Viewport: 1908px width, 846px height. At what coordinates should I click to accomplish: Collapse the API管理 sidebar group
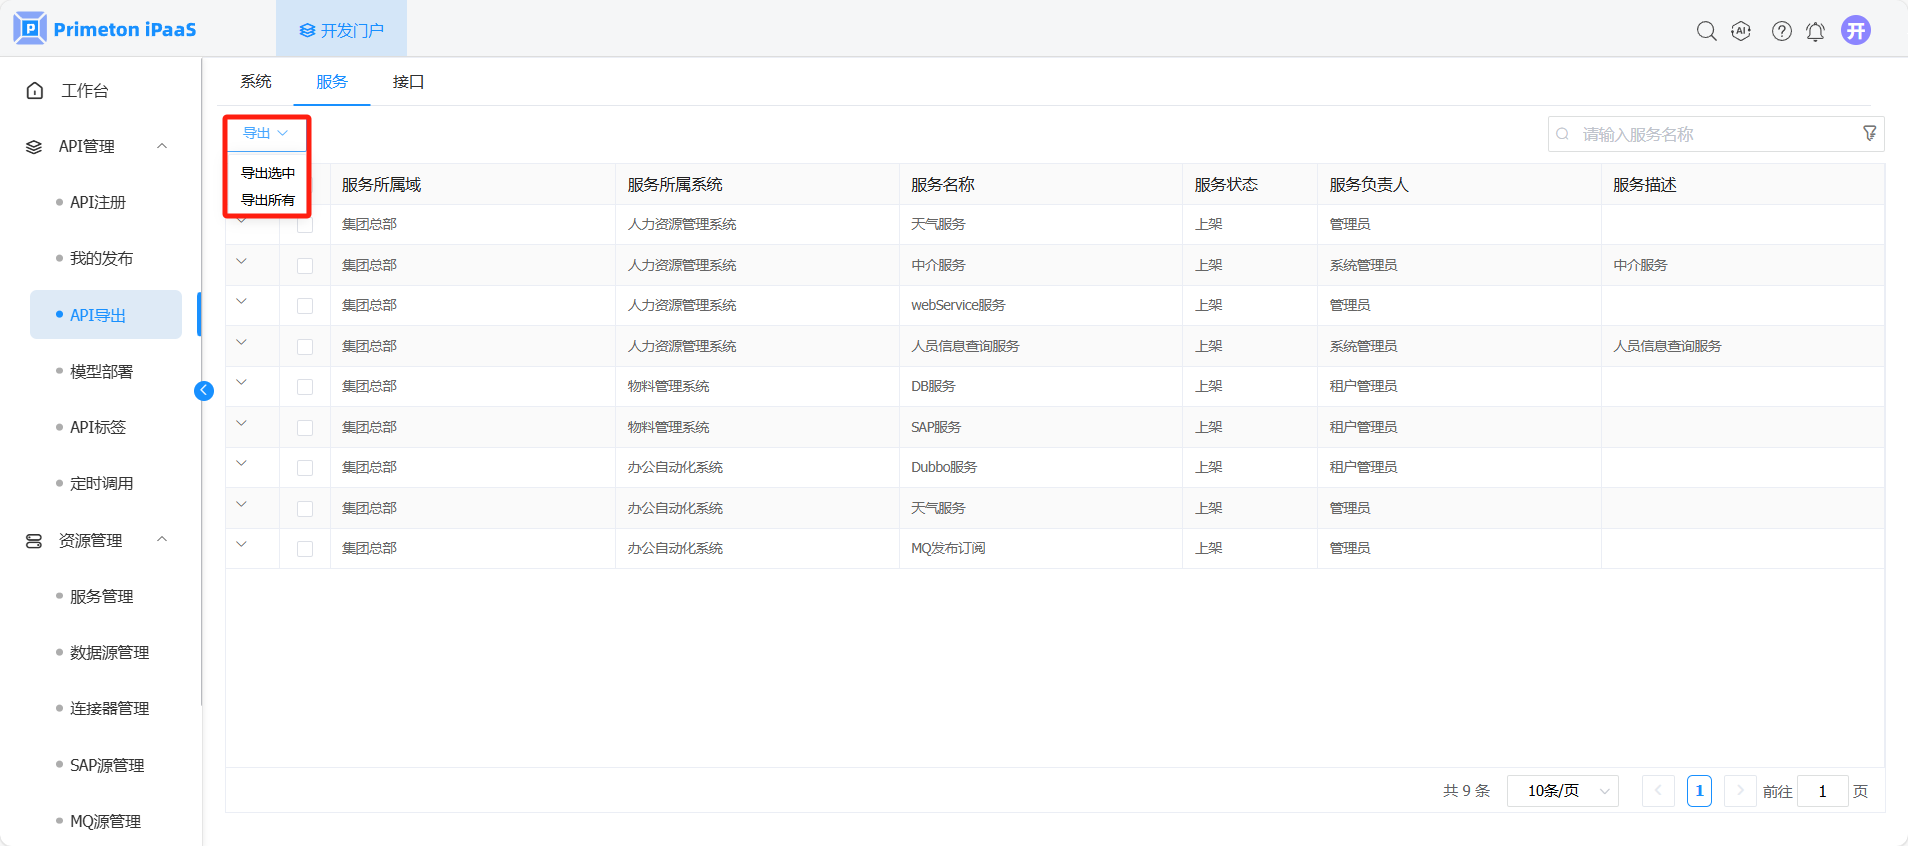coord(162,146)
